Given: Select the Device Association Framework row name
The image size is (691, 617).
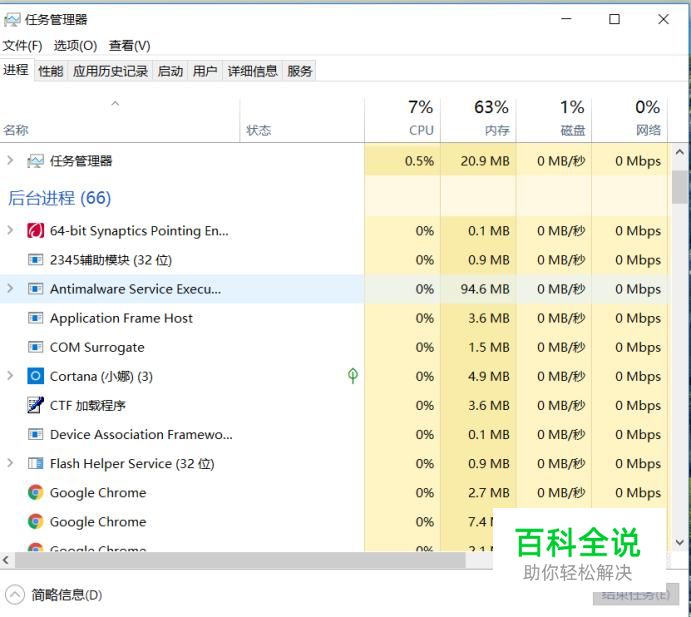Looking at the screenshot, I should pyautogui.click(x=141, y=435).
